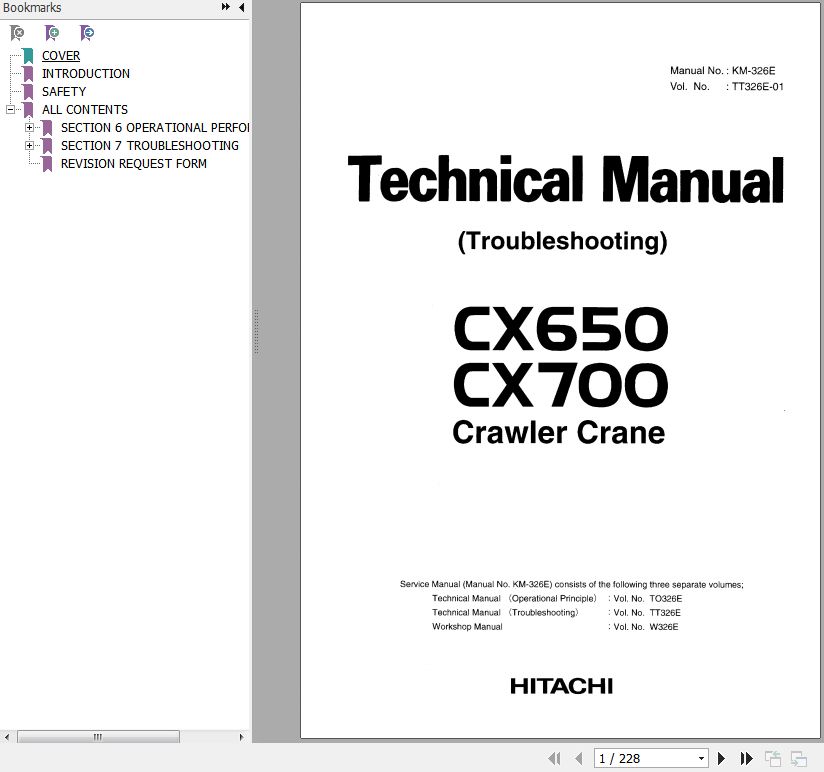Click the Vol. No. TT326E-01 text
Screen dimensions: 824x772
pos(726,86)
